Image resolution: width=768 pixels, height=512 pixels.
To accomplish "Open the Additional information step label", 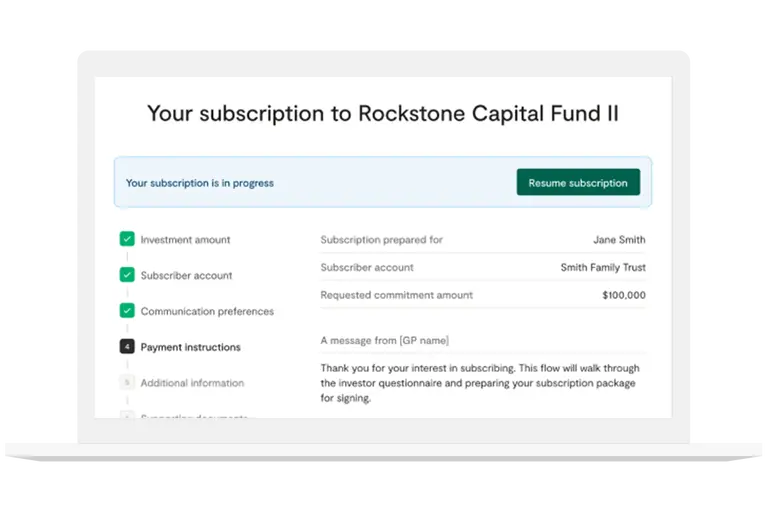I will tap(192, 383).
